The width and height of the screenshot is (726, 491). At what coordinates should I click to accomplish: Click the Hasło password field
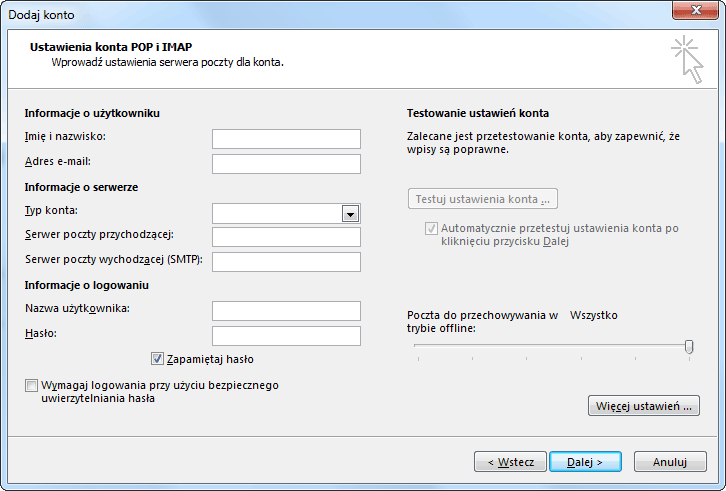click(286, 336)
